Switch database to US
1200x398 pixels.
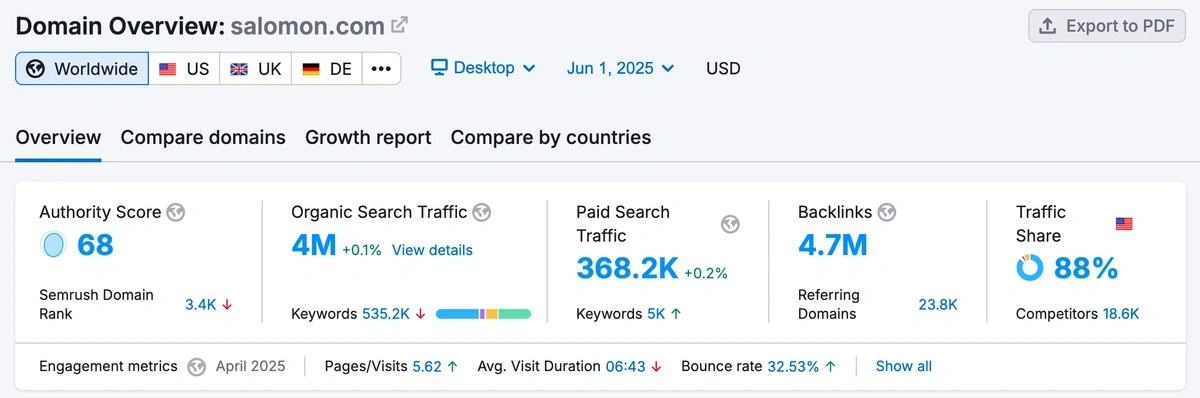point(185,69)
